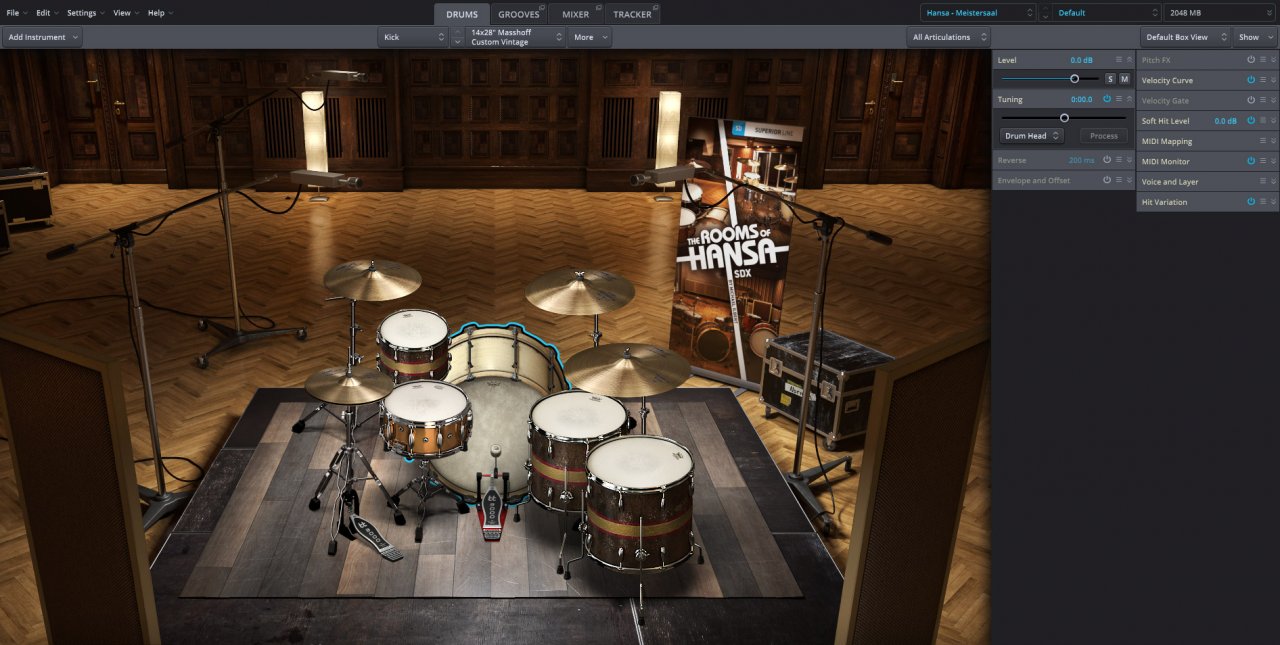Click the detach icon on Grooves tab
The image size is (1280, 645).
(x=541, y=7)
